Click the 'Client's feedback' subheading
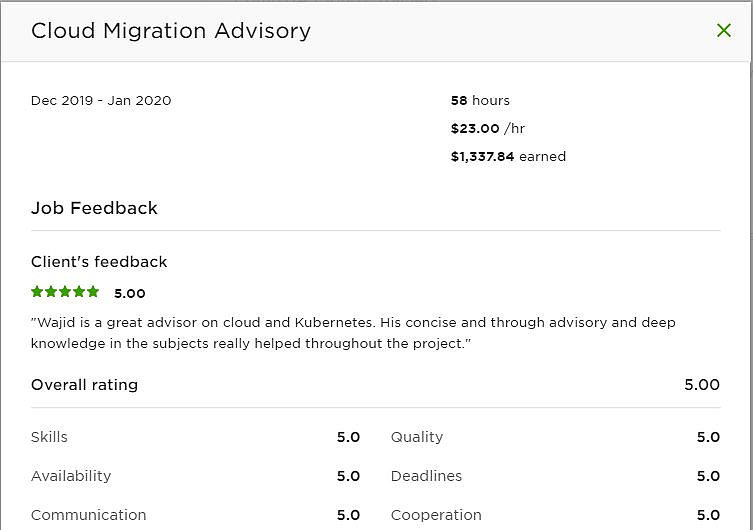 99,262
